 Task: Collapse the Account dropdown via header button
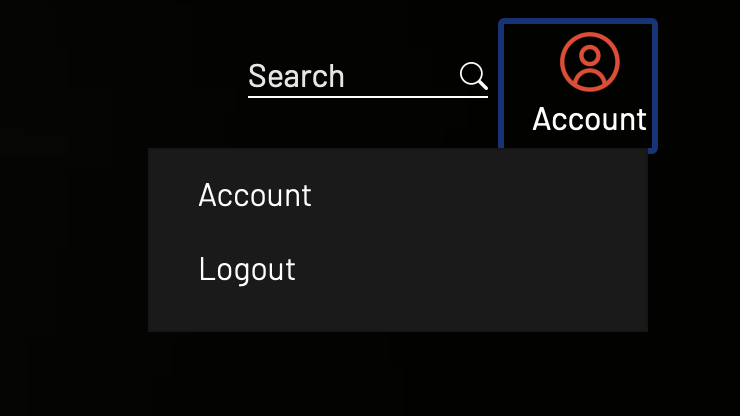tap(578, 85)
